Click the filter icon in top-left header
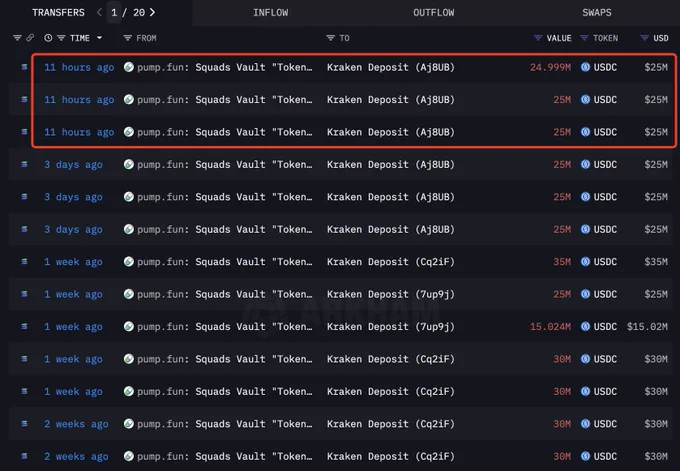 click(x=17, y=38)
